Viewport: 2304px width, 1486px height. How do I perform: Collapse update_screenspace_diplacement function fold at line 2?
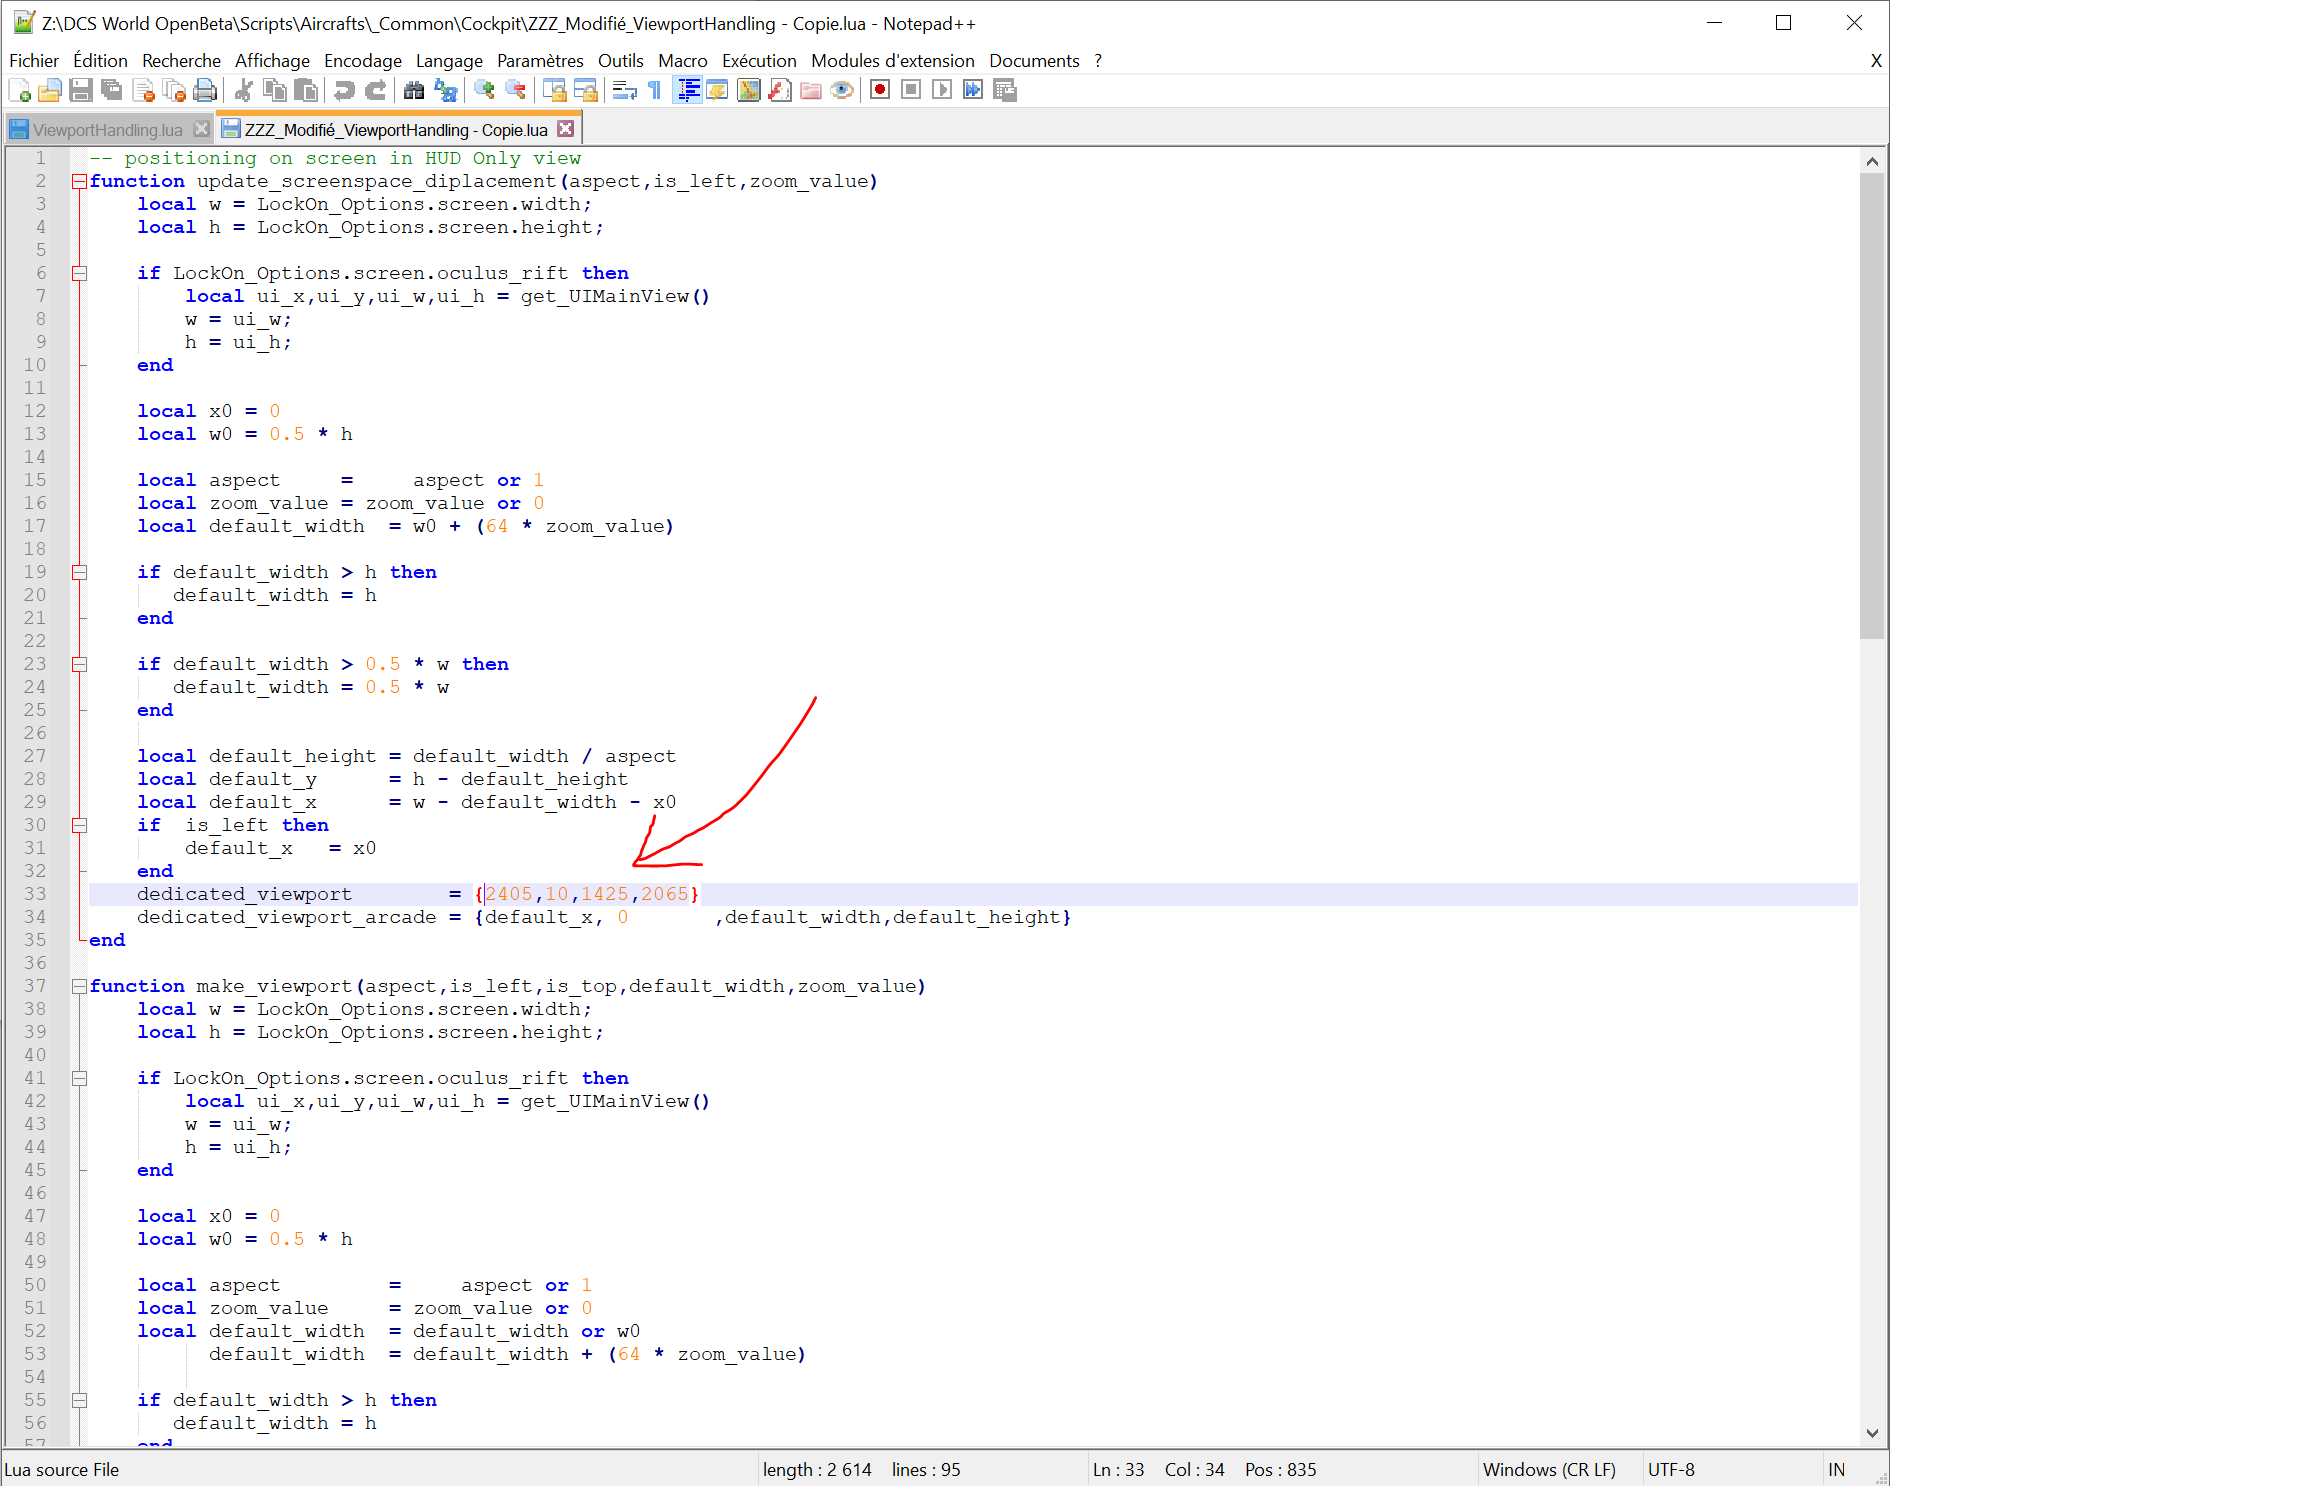(x=79, y=182)
